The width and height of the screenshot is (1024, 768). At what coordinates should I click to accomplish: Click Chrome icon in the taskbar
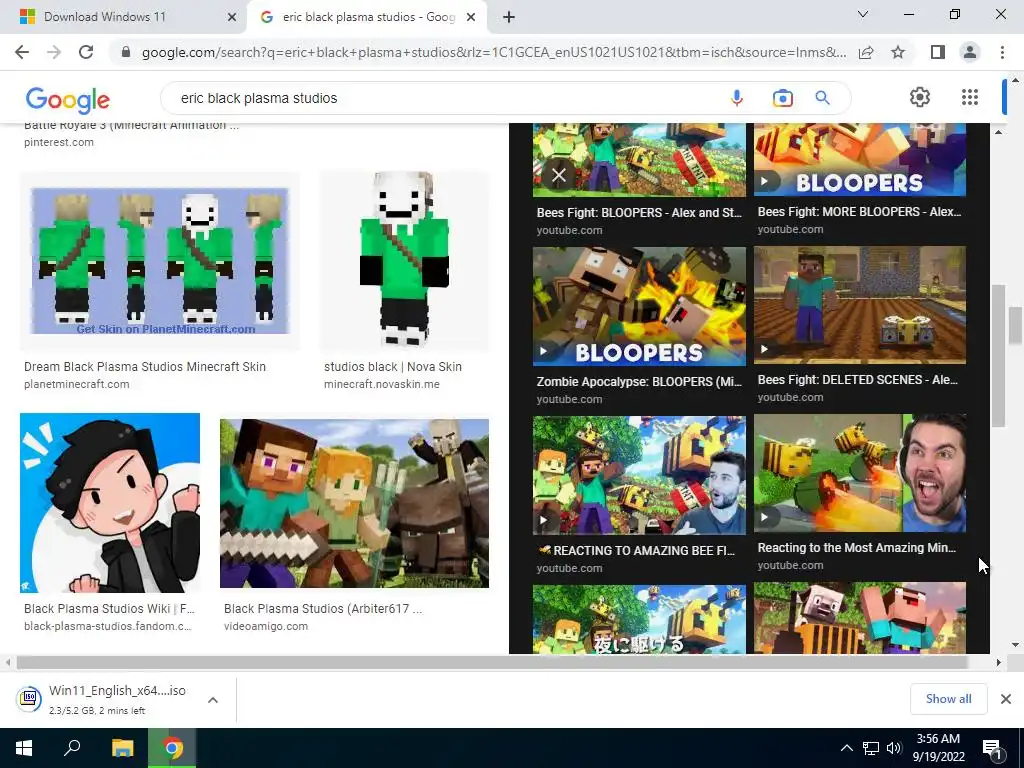point(172,748)
